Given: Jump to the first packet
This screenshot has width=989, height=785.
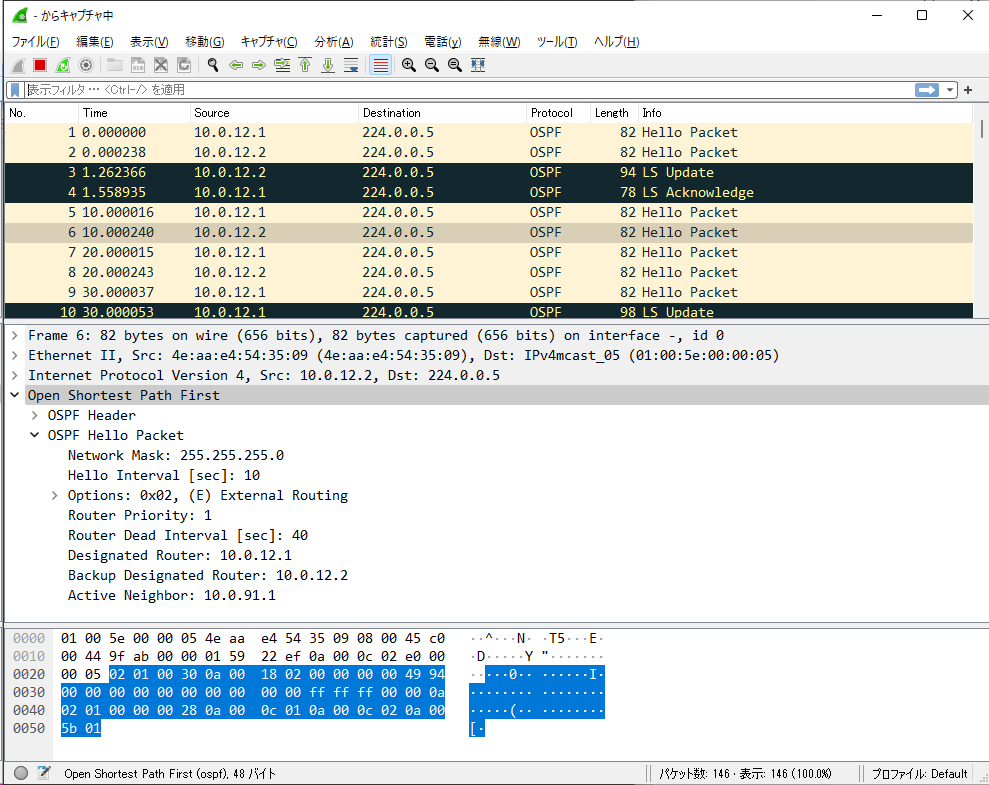Looking at the screenshot, I should click(x=305, y=65).
